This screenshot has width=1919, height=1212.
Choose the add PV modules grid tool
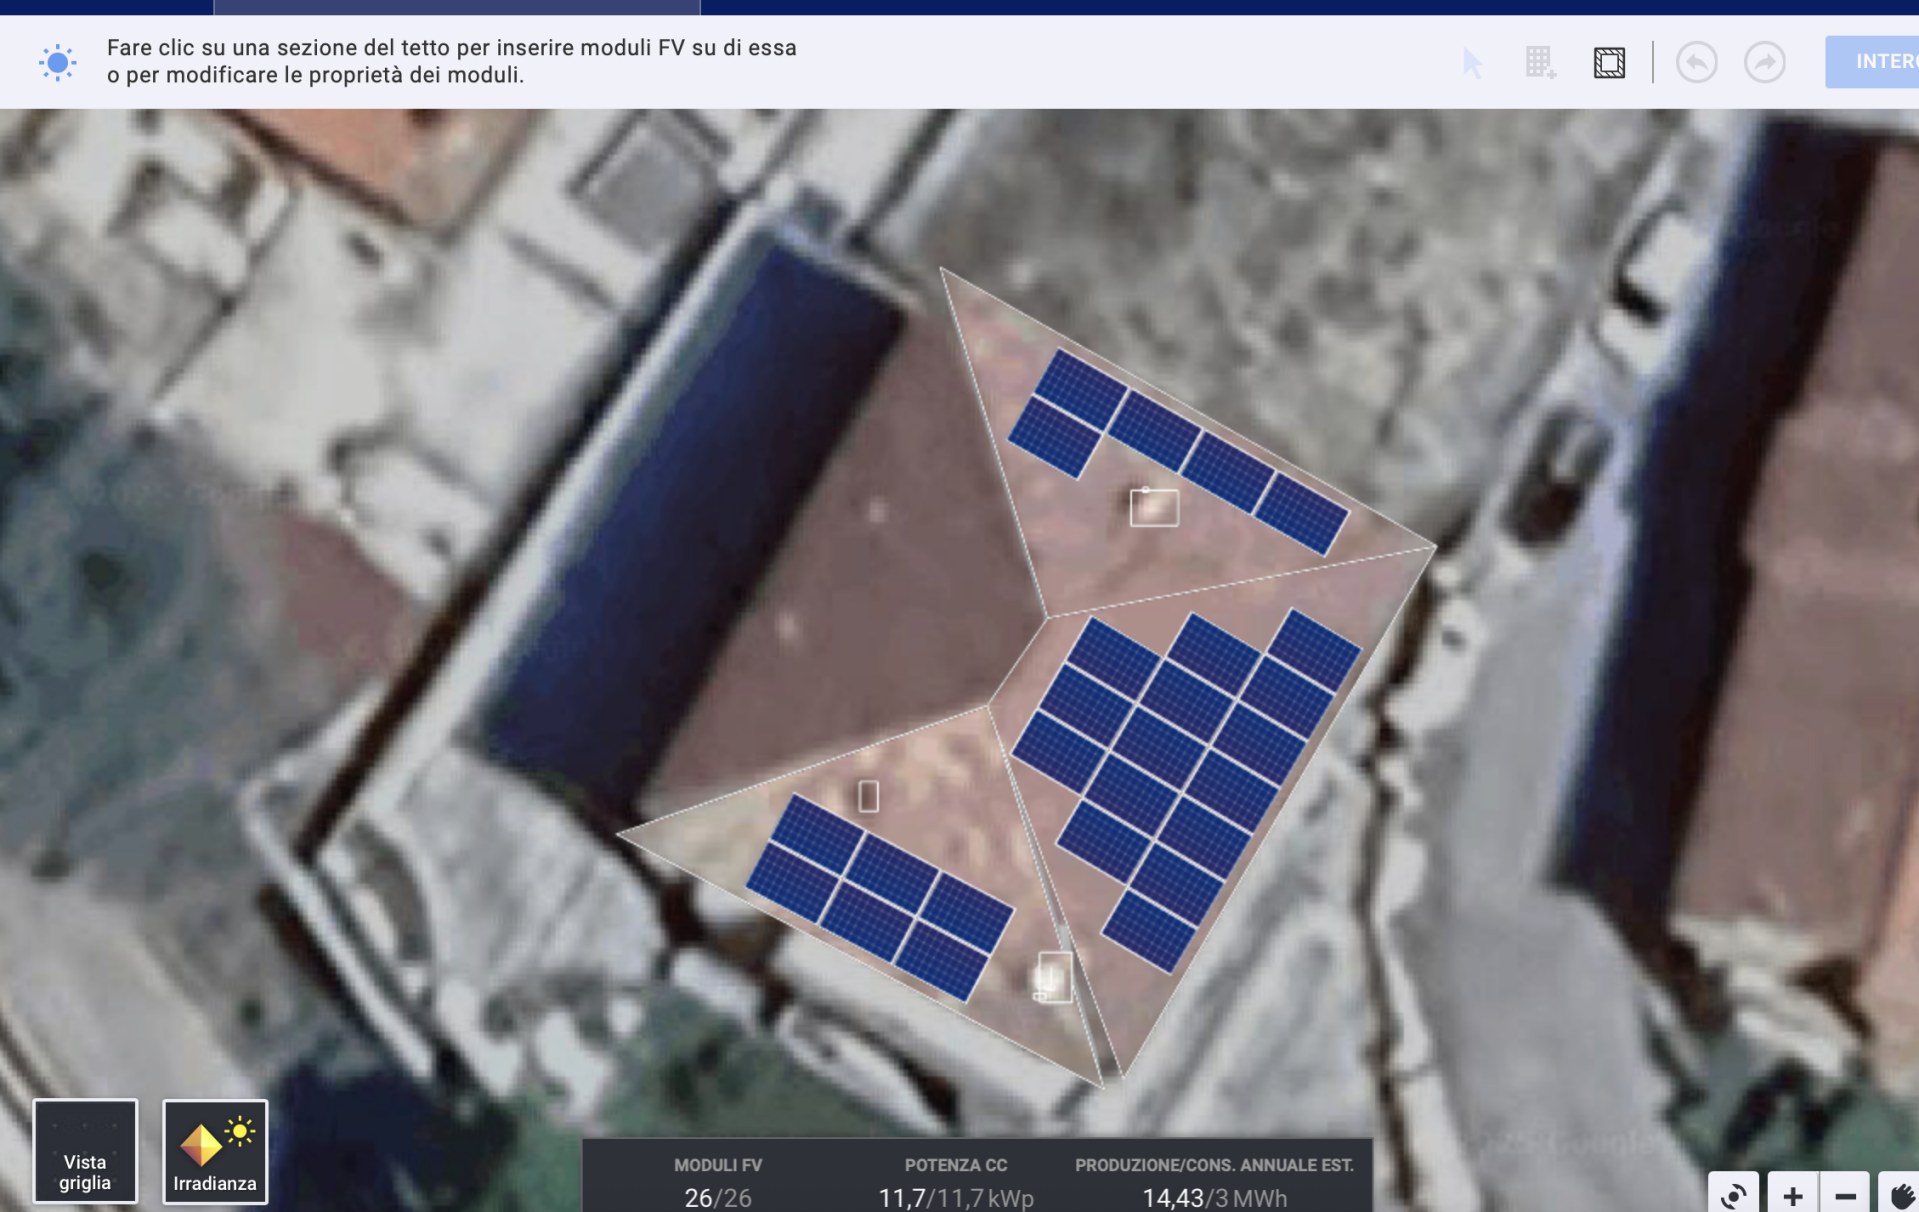pyautogui.click(x=1540, y=63)
